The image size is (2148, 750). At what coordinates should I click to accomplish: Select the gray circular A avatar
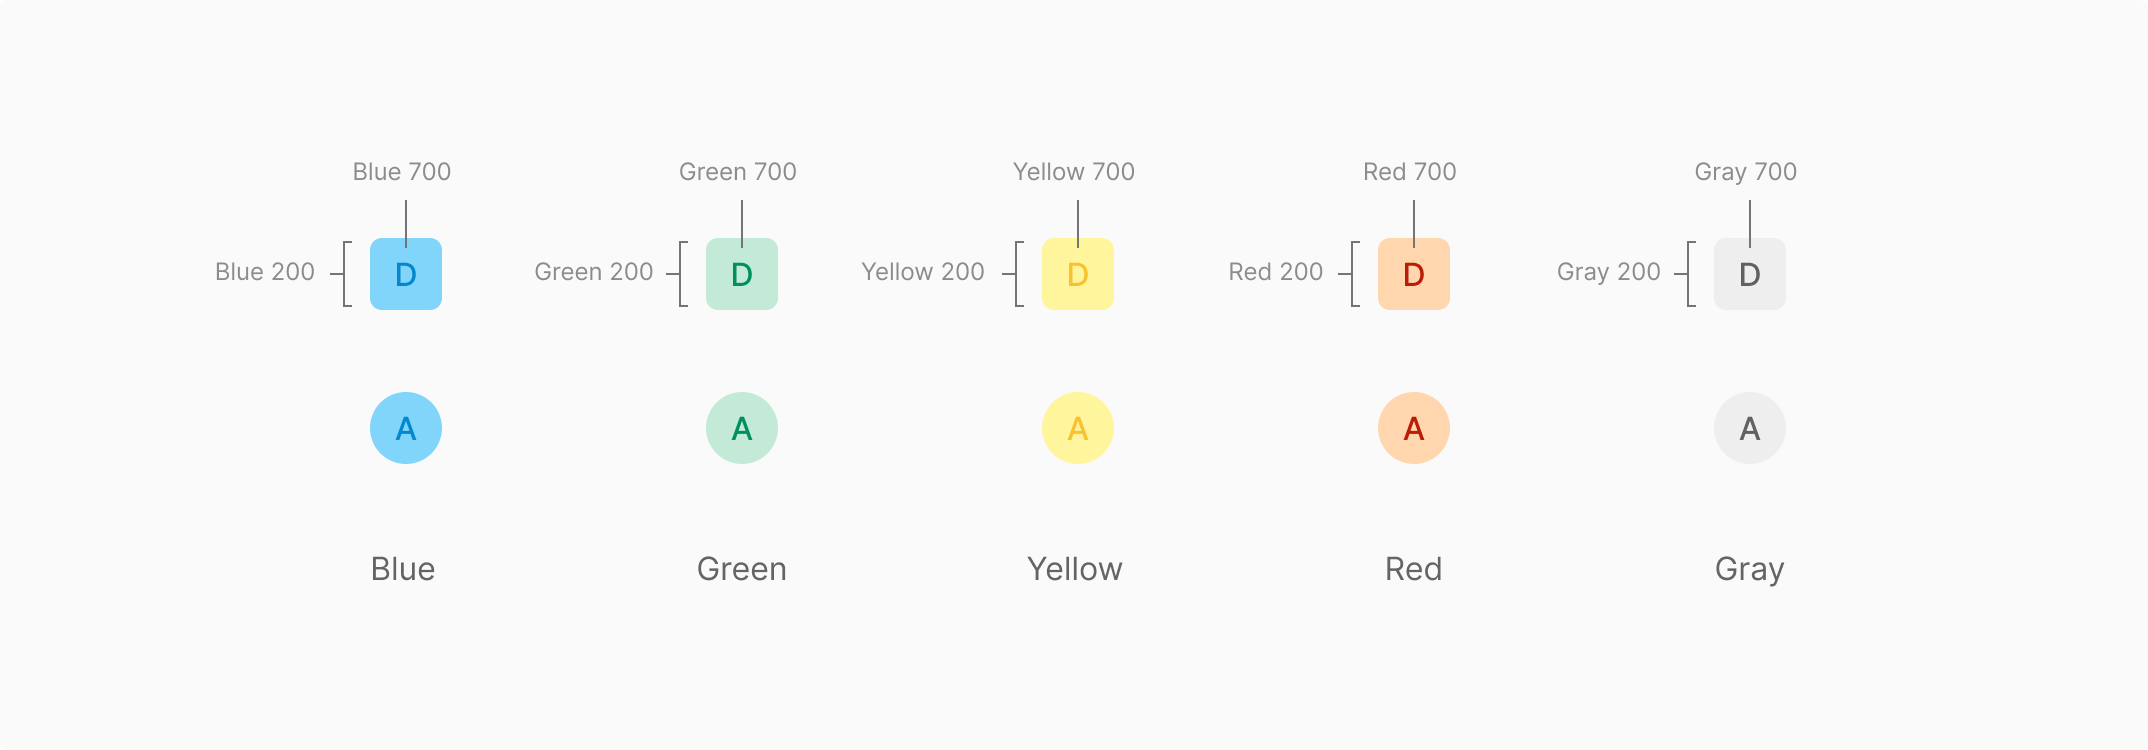click(1750, 428)
